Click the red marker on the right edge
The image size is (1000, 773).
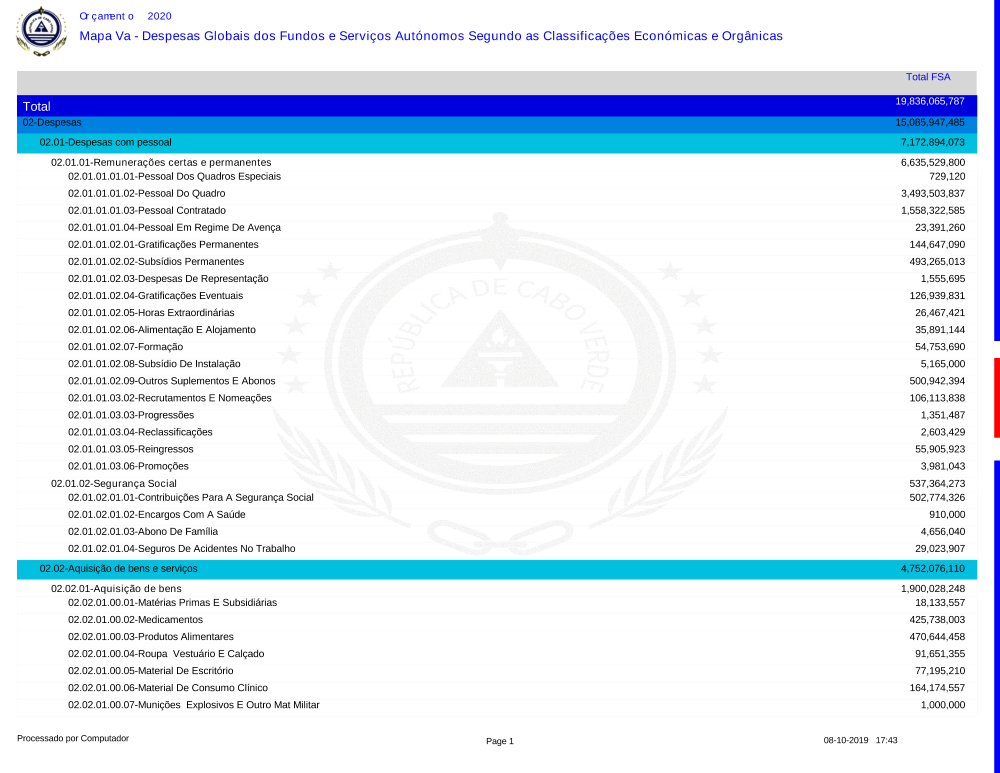click(996, 397)
